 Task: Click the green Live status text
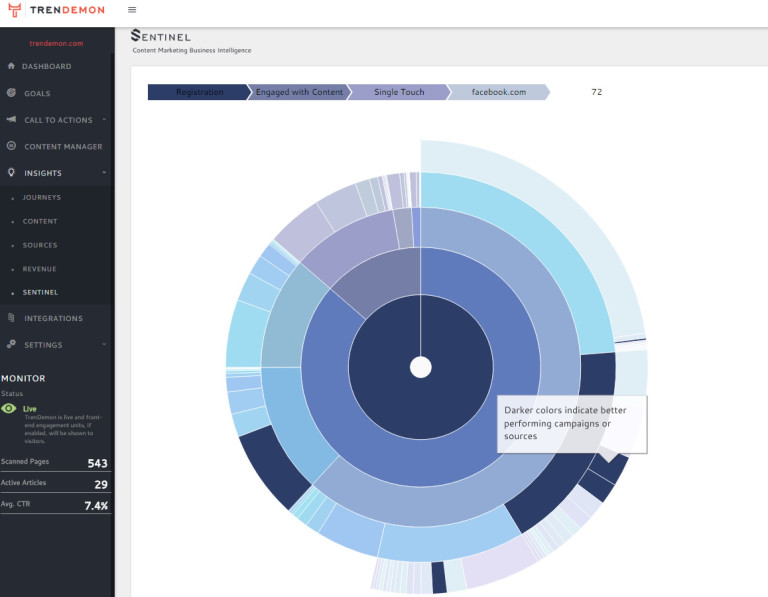pyautogui.click(x=29, y=408)
